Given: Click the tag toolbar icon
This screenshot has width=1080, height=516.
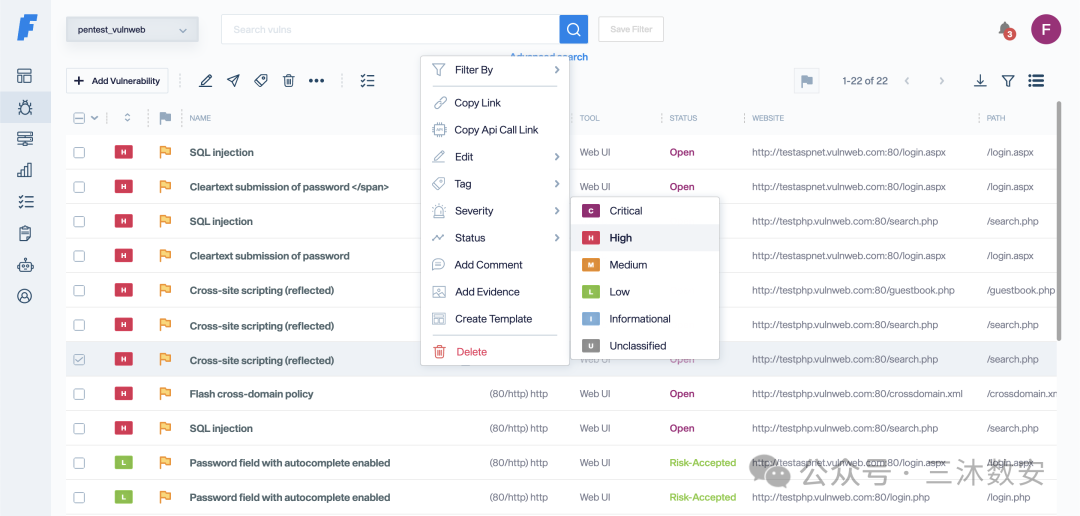Looking at the screenshot, I should [261, 81].
